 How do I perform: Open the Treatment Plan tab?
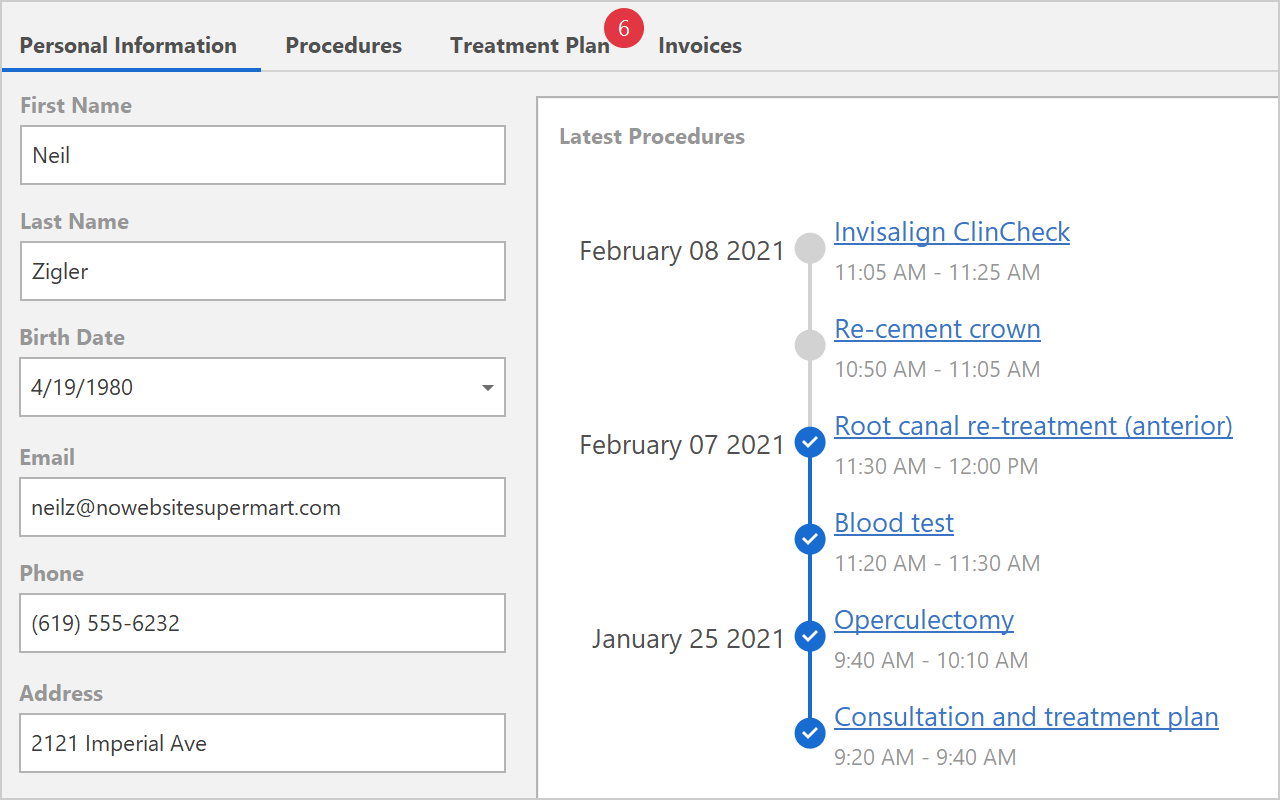coord(529,46)
